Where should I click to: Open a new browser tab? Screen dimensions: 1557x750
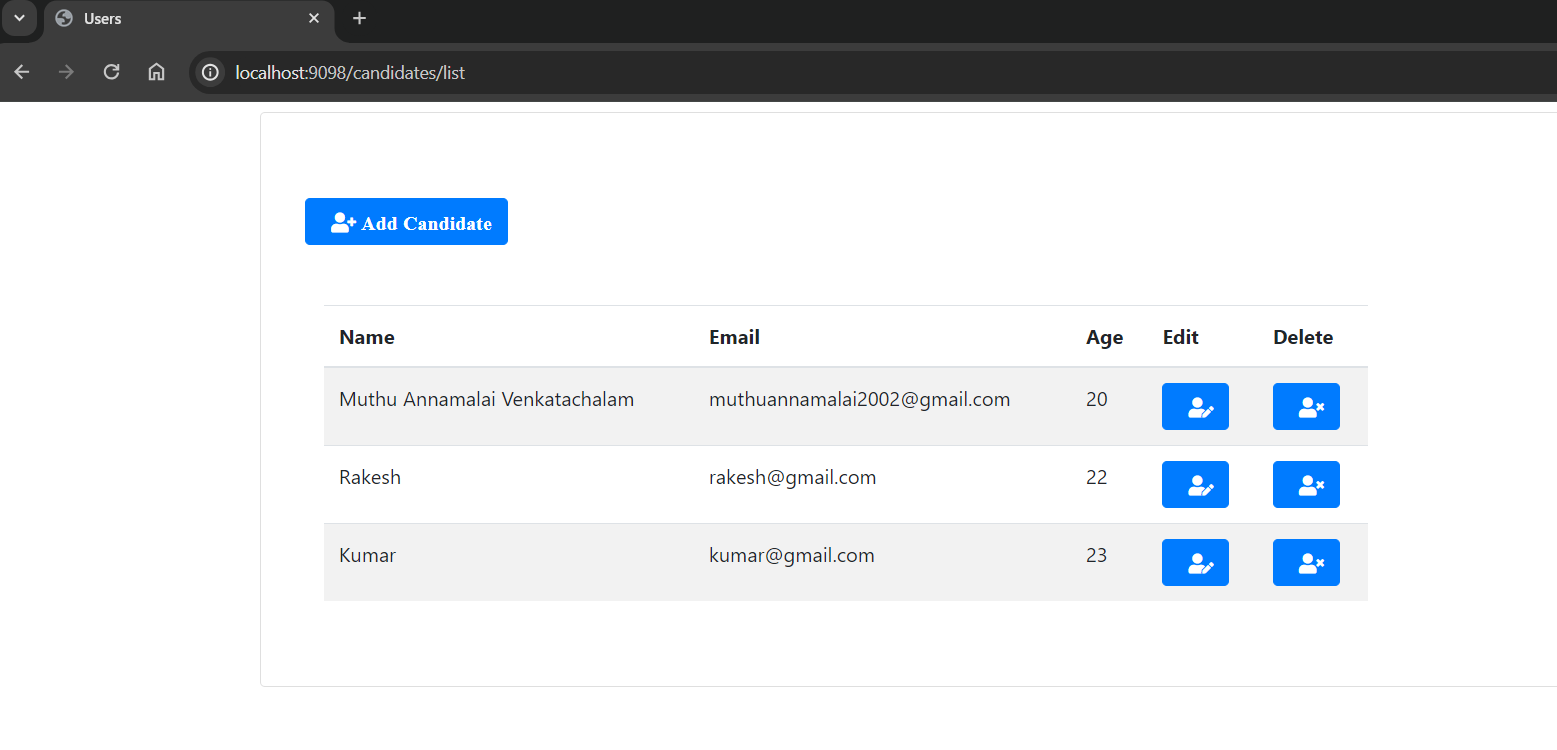pyautogui.click(x=360, y=18)
